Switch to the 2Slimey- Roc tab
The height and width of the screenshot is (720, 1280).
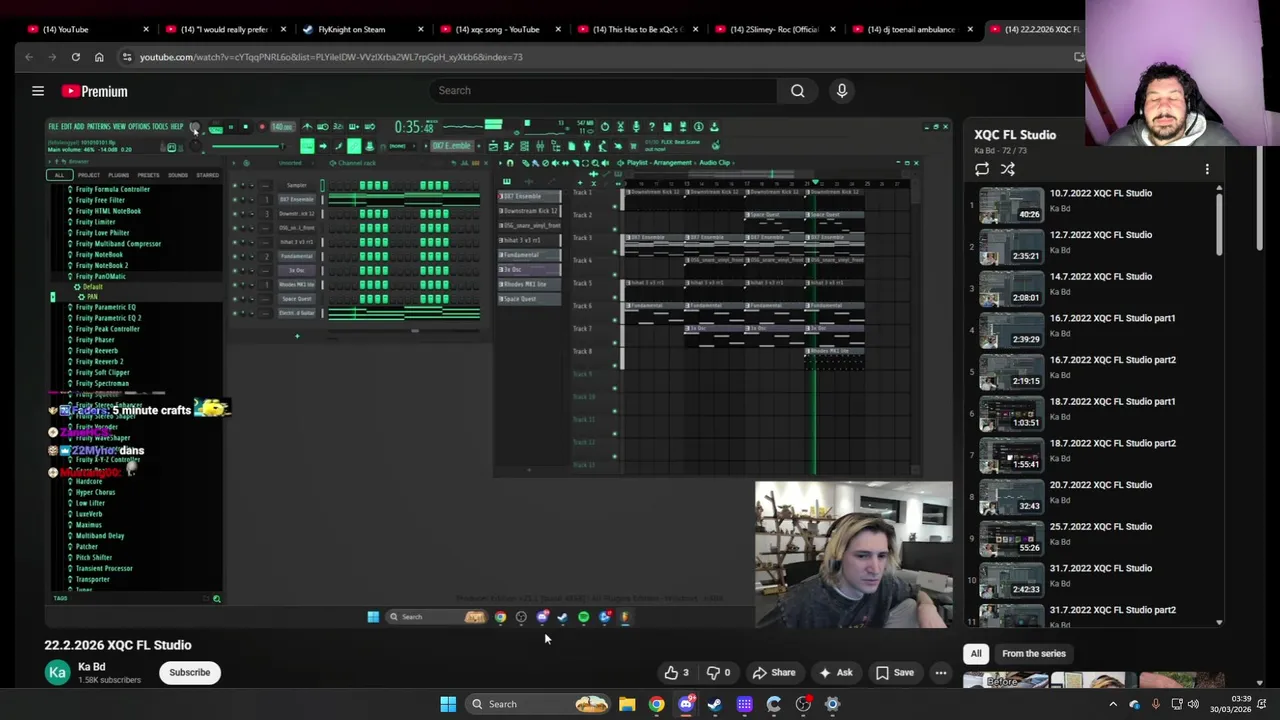(773, 29)
